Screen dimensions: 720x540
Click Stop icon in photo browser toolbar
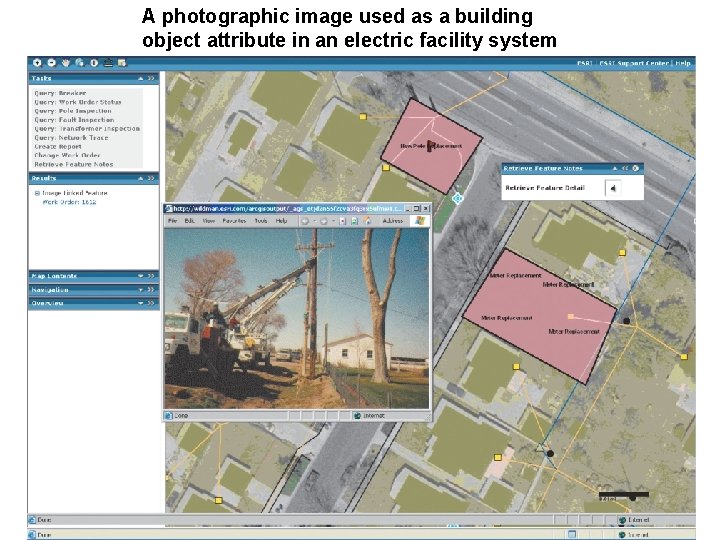pyautogui.click(x=342, y=221)
